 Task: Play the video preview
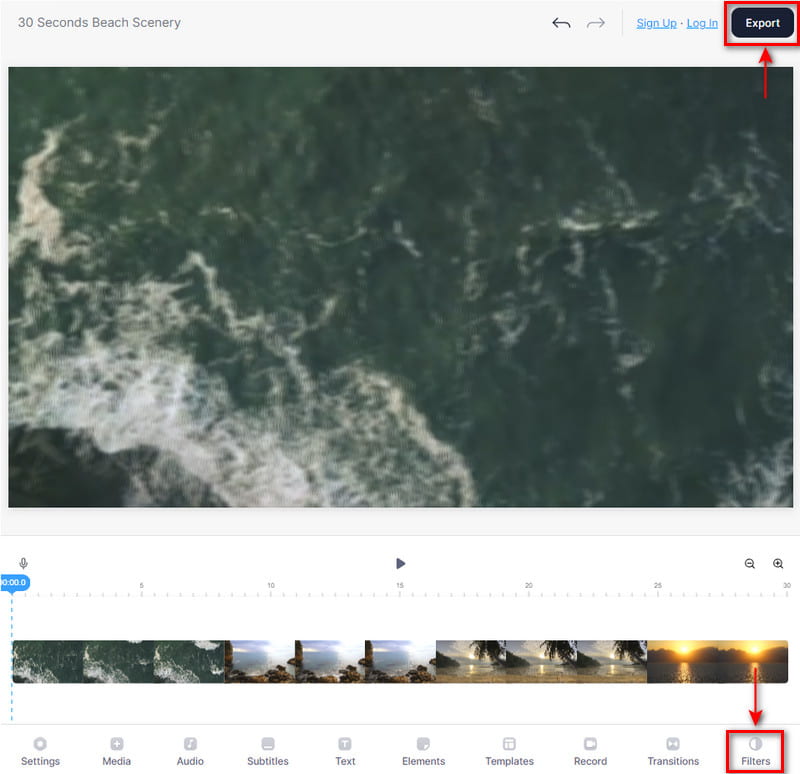click(400, 563)
